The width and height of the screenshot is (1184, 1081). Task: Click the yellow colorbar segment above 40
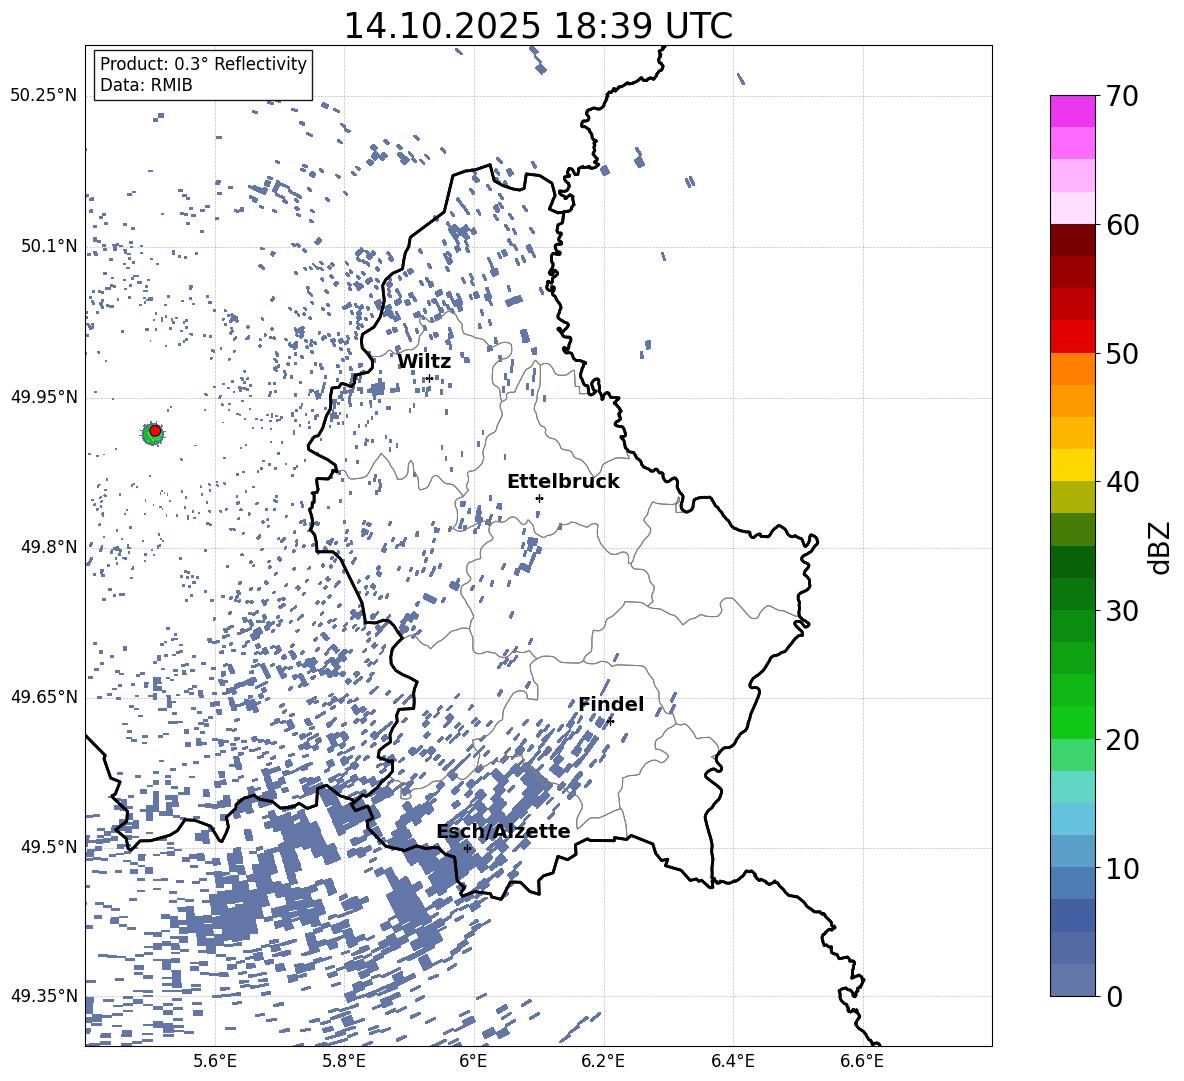[x=1072, y=466]
